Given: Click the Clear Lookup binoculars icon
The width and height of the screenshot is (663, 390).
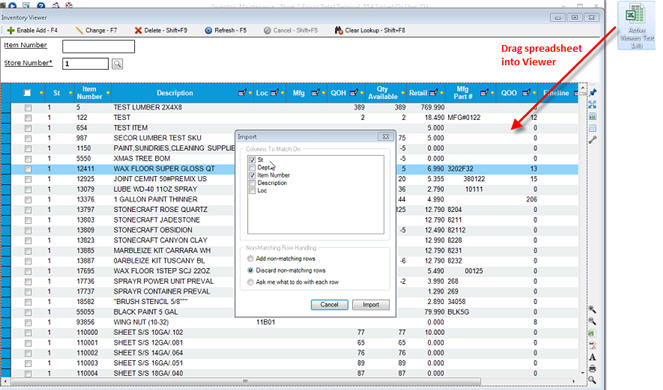Looking at the screenshot, I should (x=339, y=30).
